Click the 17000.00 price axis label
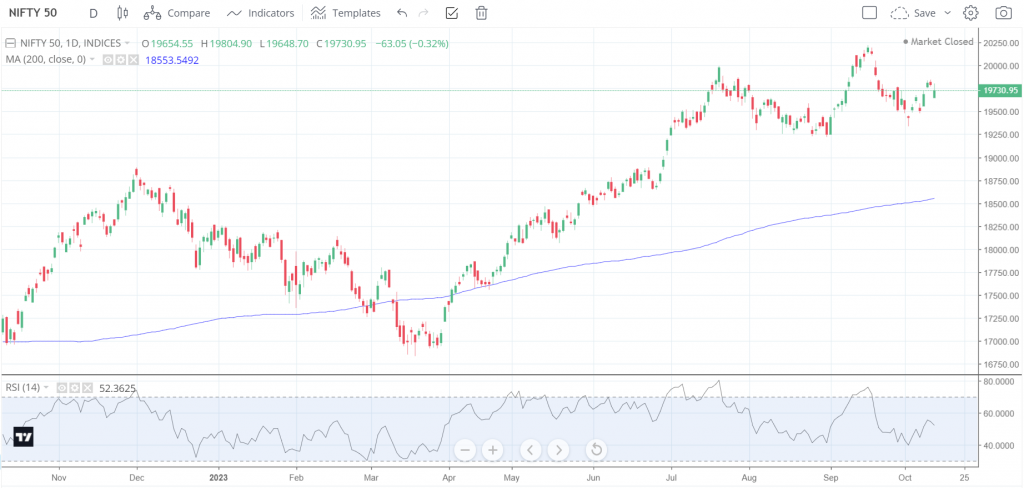Viewport: 1024px width, 488px height. 1000,342
